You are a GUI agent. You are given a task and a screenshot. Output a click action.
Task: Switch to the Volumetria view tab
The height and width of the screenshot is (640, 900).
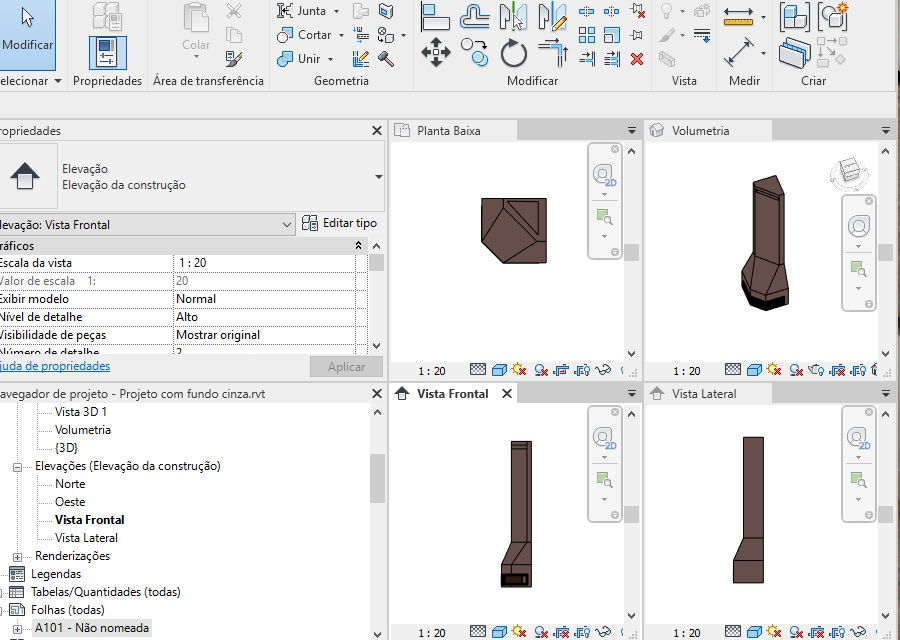[x=709, y=131]
